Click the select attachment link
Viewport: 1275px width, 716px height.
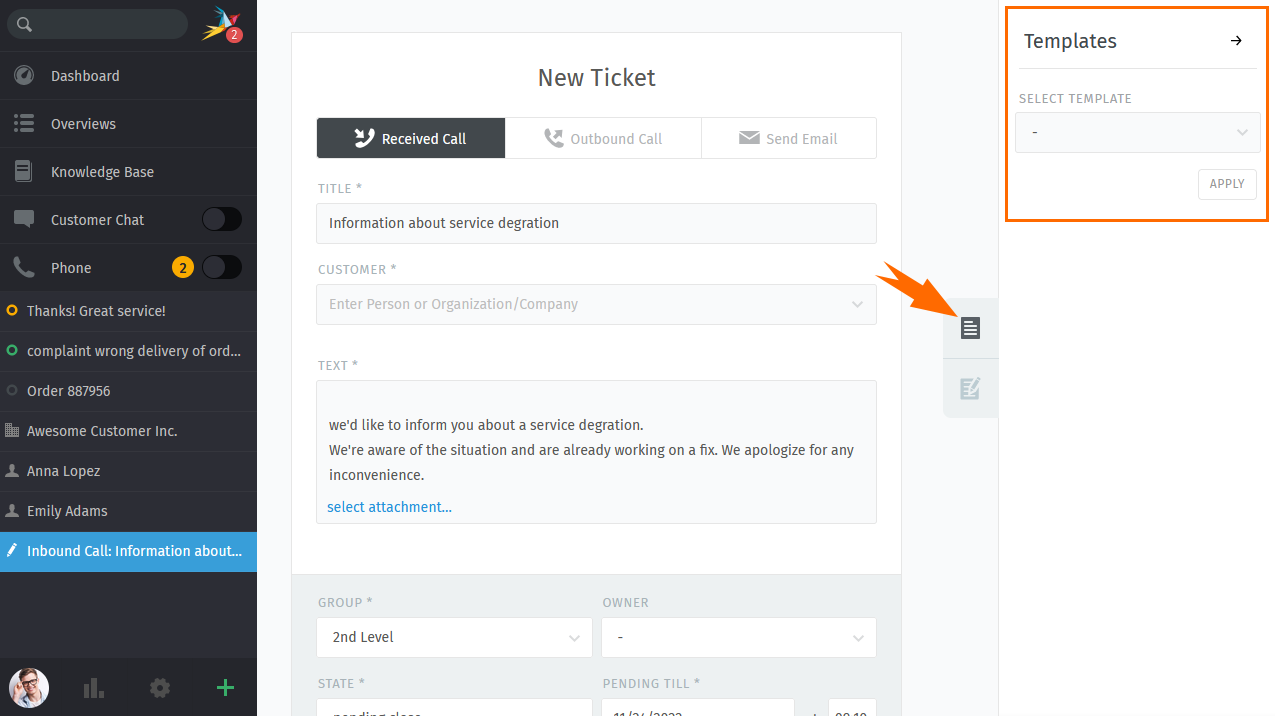389,507
